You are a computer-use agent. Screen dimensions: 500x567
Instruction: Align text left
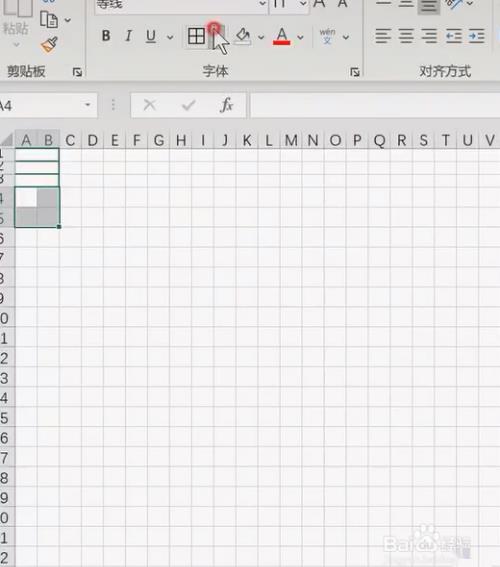pyautogui.click(x=383, y=36)
